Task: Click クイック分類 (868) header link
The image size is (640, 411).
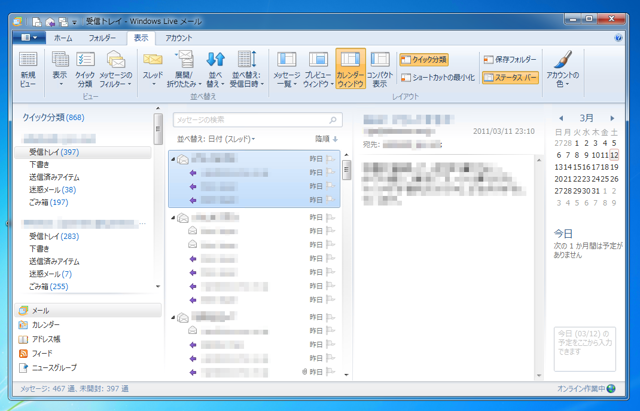Action: coord(53,118)
